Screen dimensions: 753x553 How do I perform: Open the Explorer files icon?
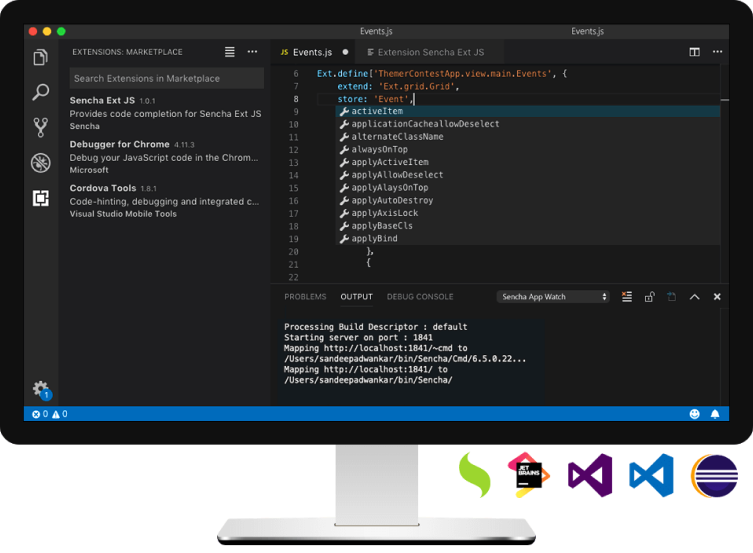(41, 57)
